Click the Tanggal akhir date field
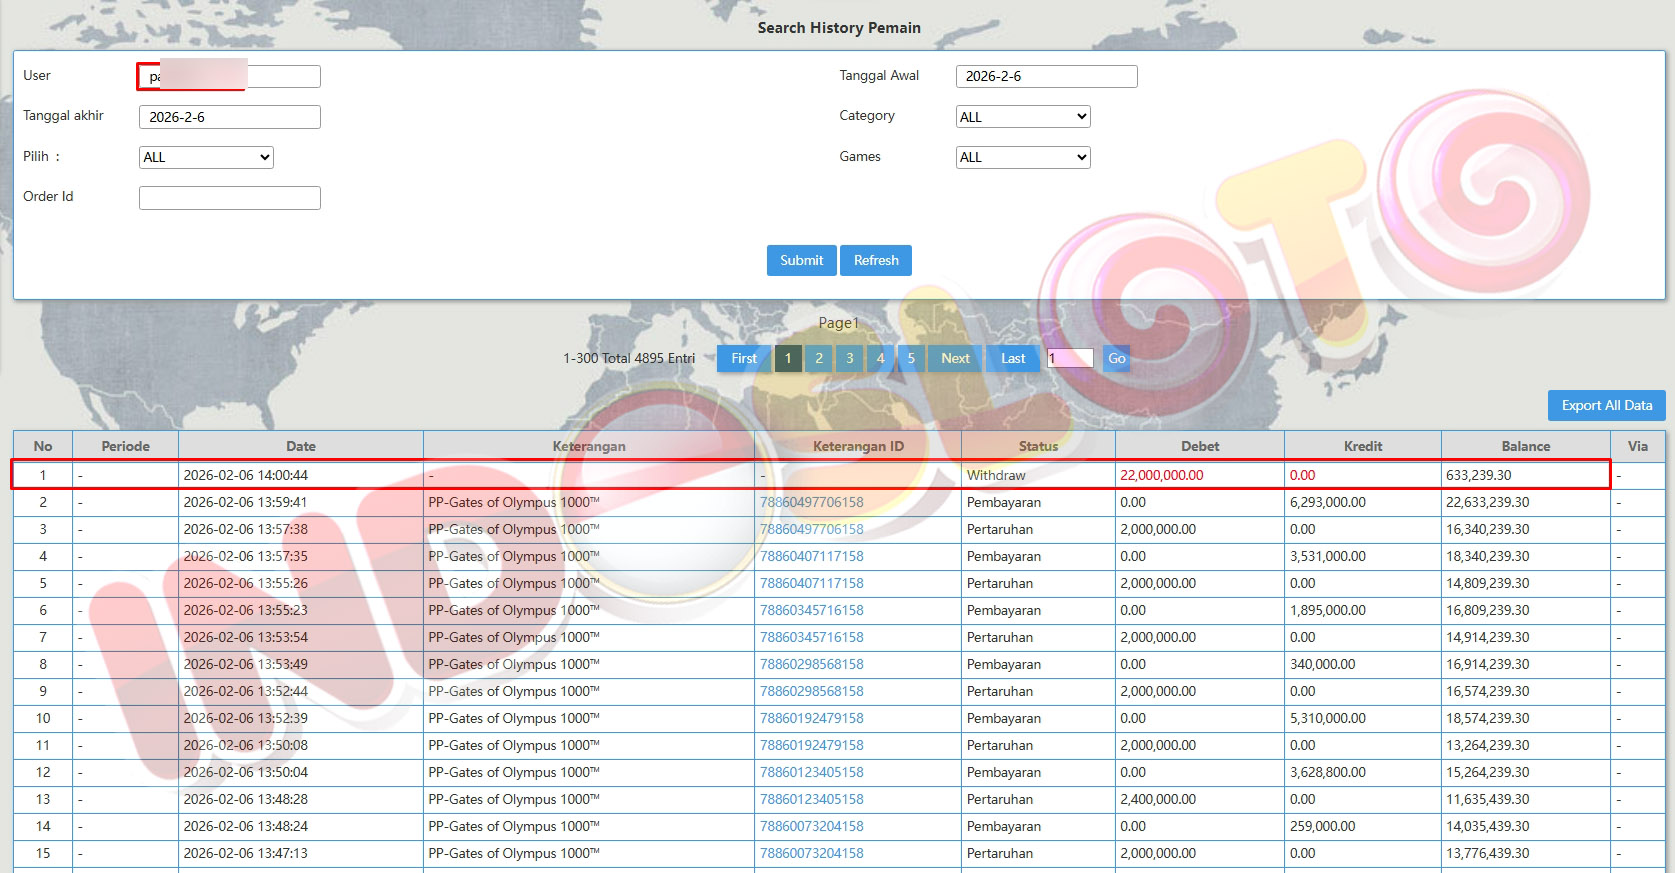 click(230, 117)
